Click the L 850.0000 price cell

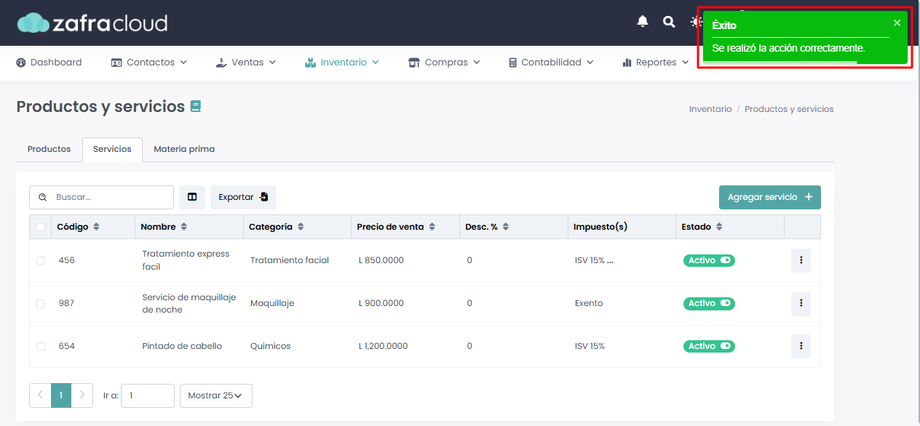pyautogui.click(x=381, y=261)
